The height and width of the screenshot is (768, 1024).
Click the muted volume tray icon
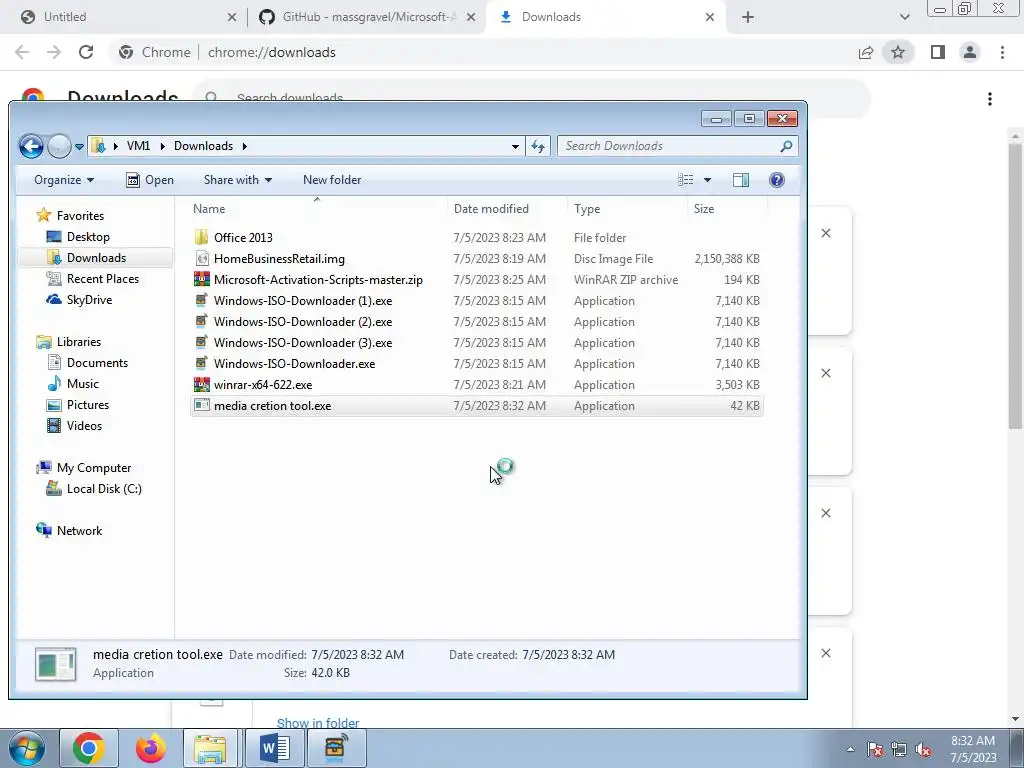point(923,749)
